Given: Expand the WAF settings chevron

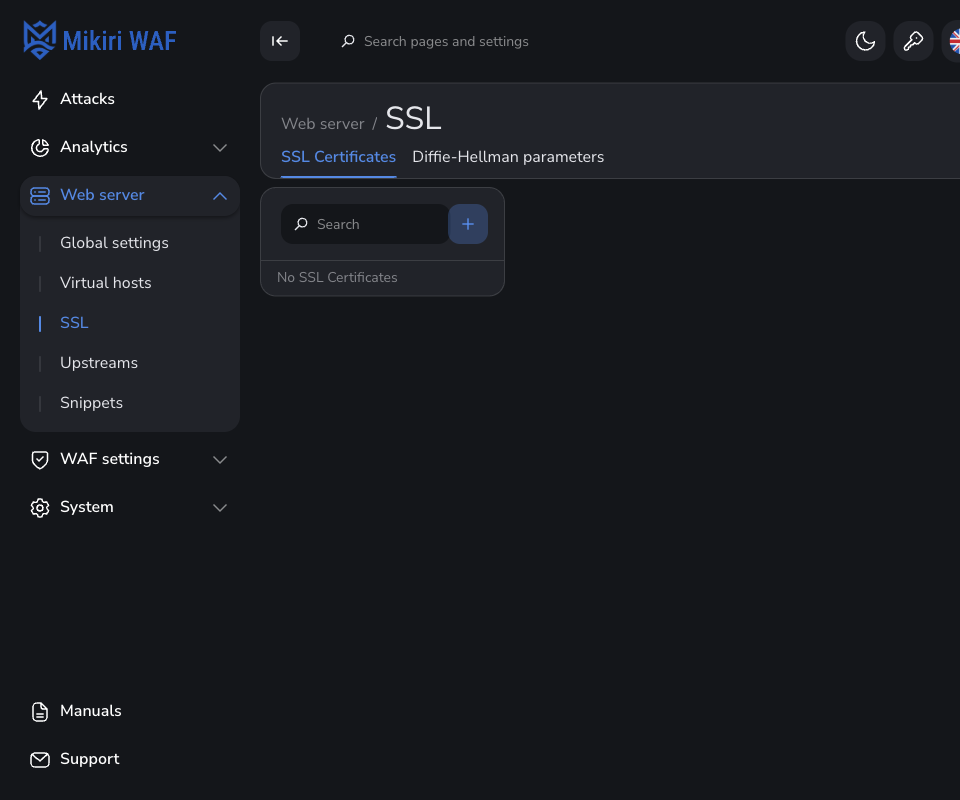Looking at the screenshot, I should click(x=220, y=460).
